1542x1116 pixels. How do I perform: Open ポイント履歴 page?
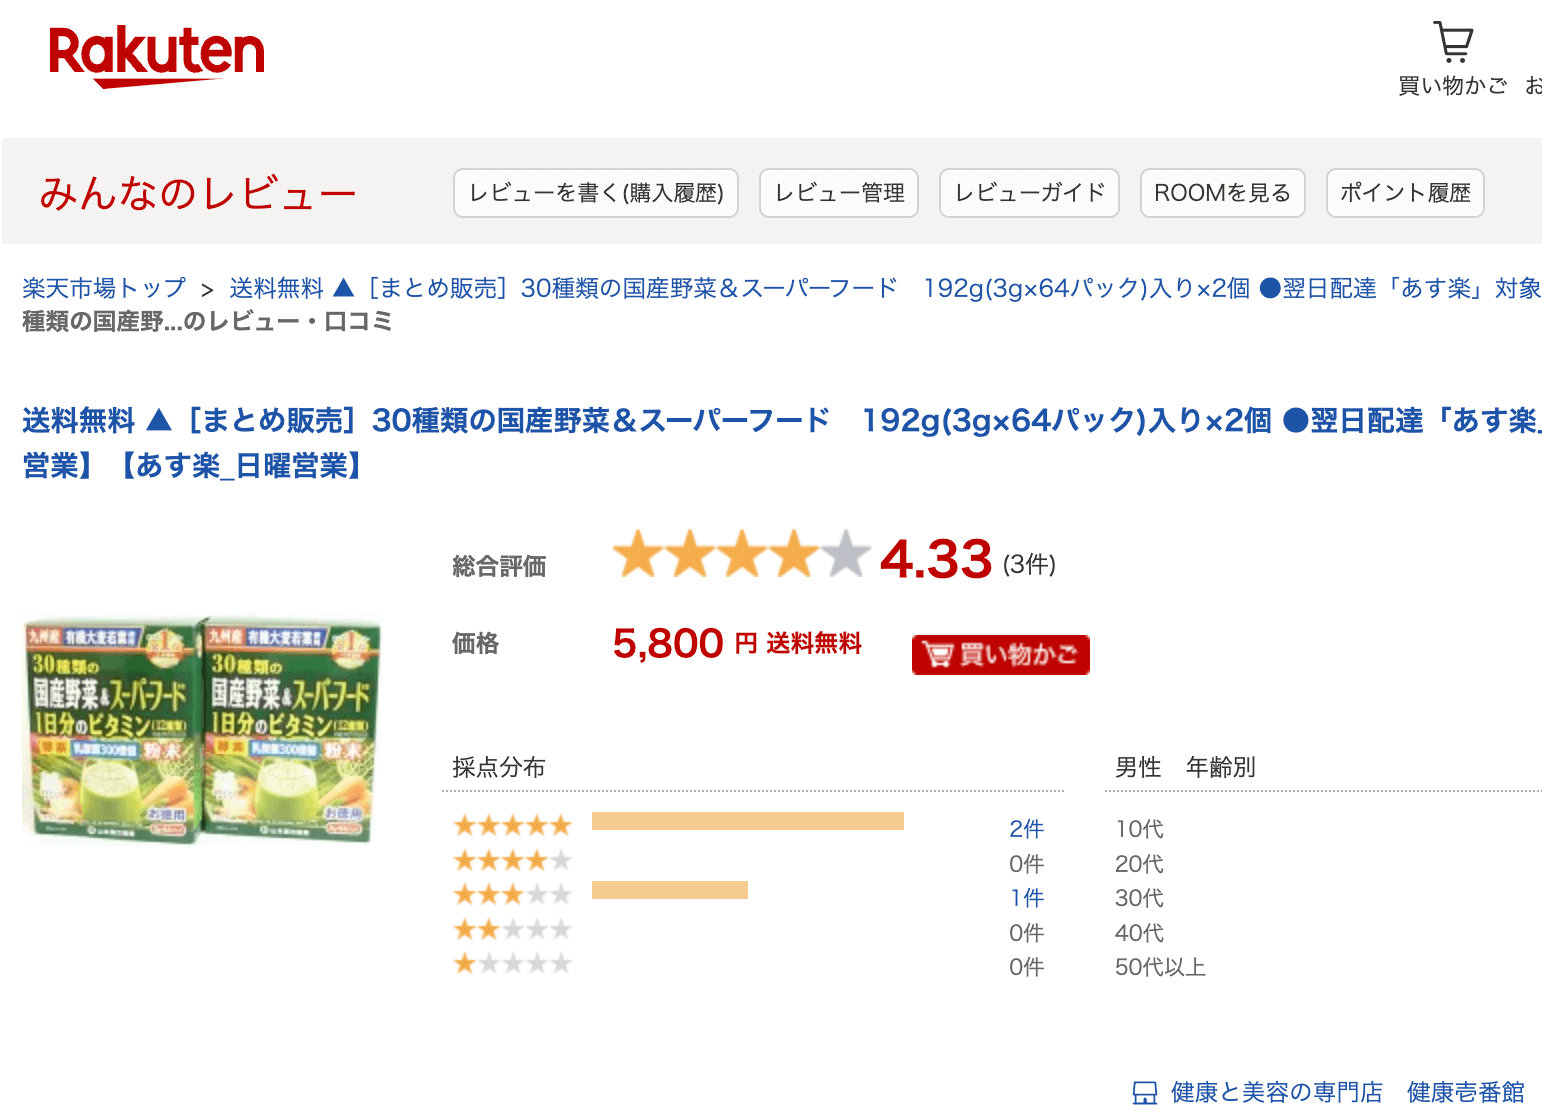(1405, 193)
